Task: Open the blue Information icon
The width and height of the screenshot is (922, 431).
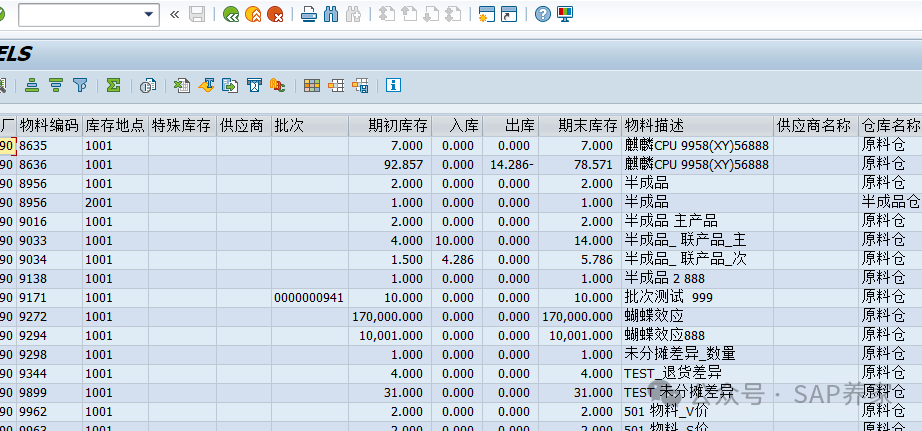Action: pos(393,85)
